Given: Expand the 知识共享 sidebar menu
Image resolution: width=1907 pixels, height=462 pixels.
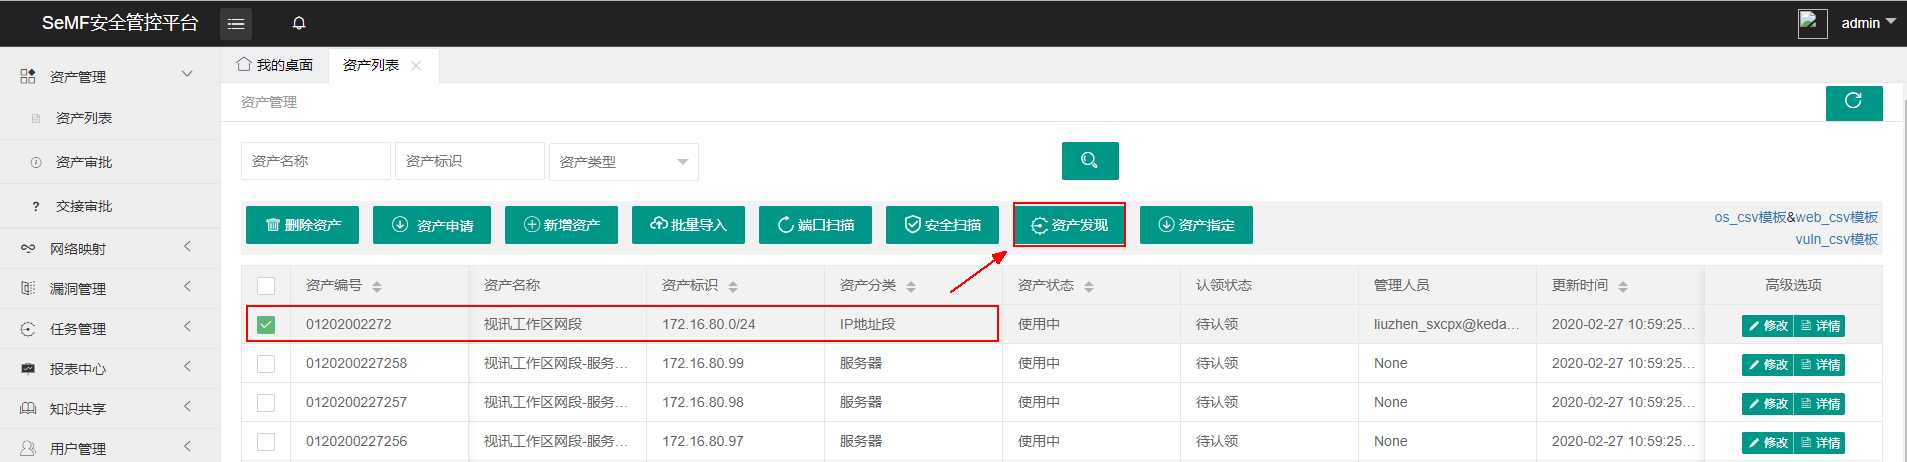Looking at the screenshot, I should [x=187, y=407].
